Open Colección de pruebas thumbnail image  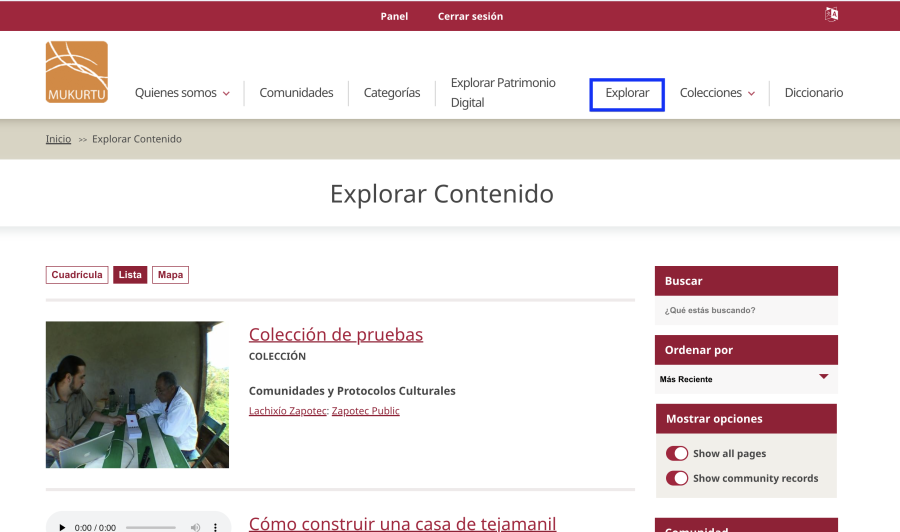[x=137, y=394]
